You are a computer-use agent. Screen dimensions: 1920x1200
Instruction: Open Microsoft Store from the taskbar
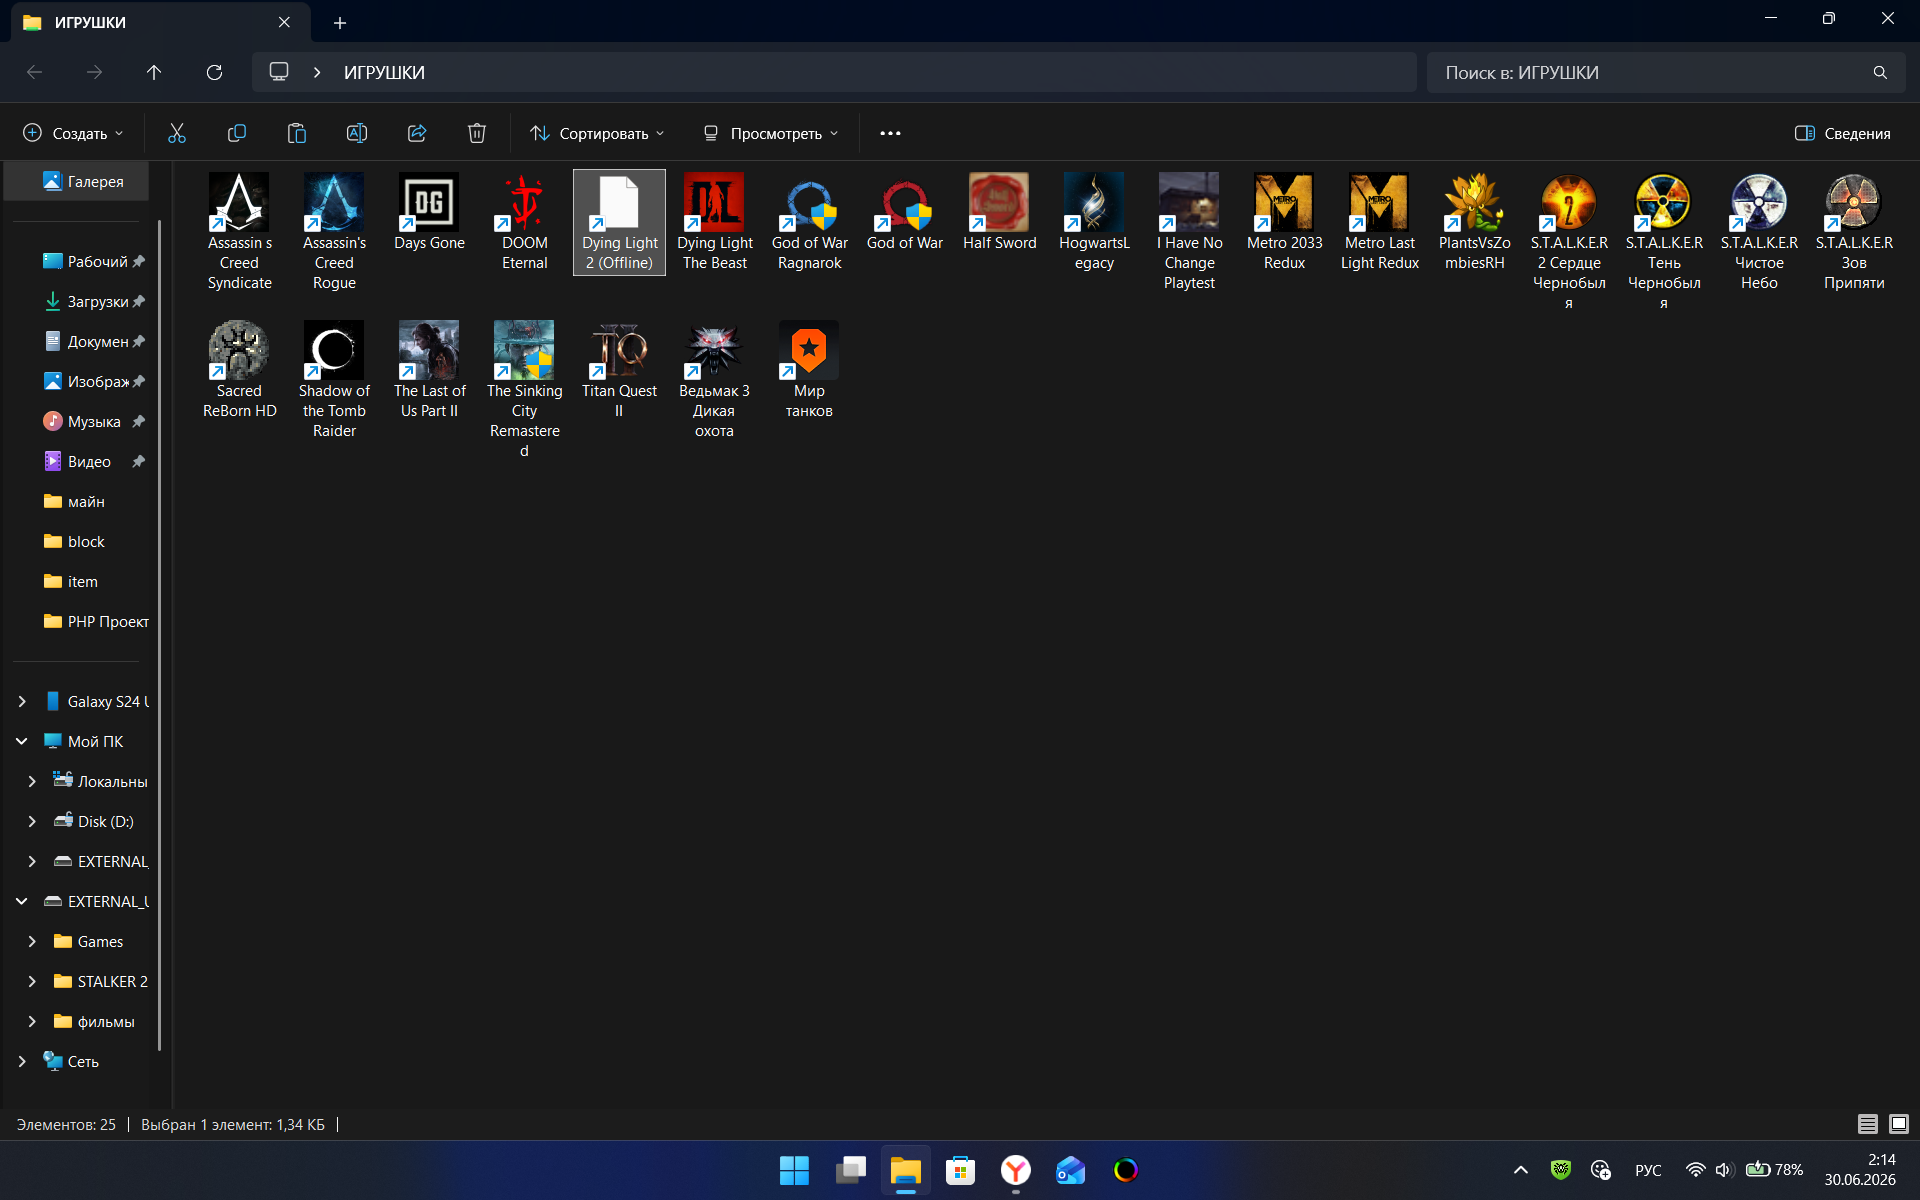961,1170
